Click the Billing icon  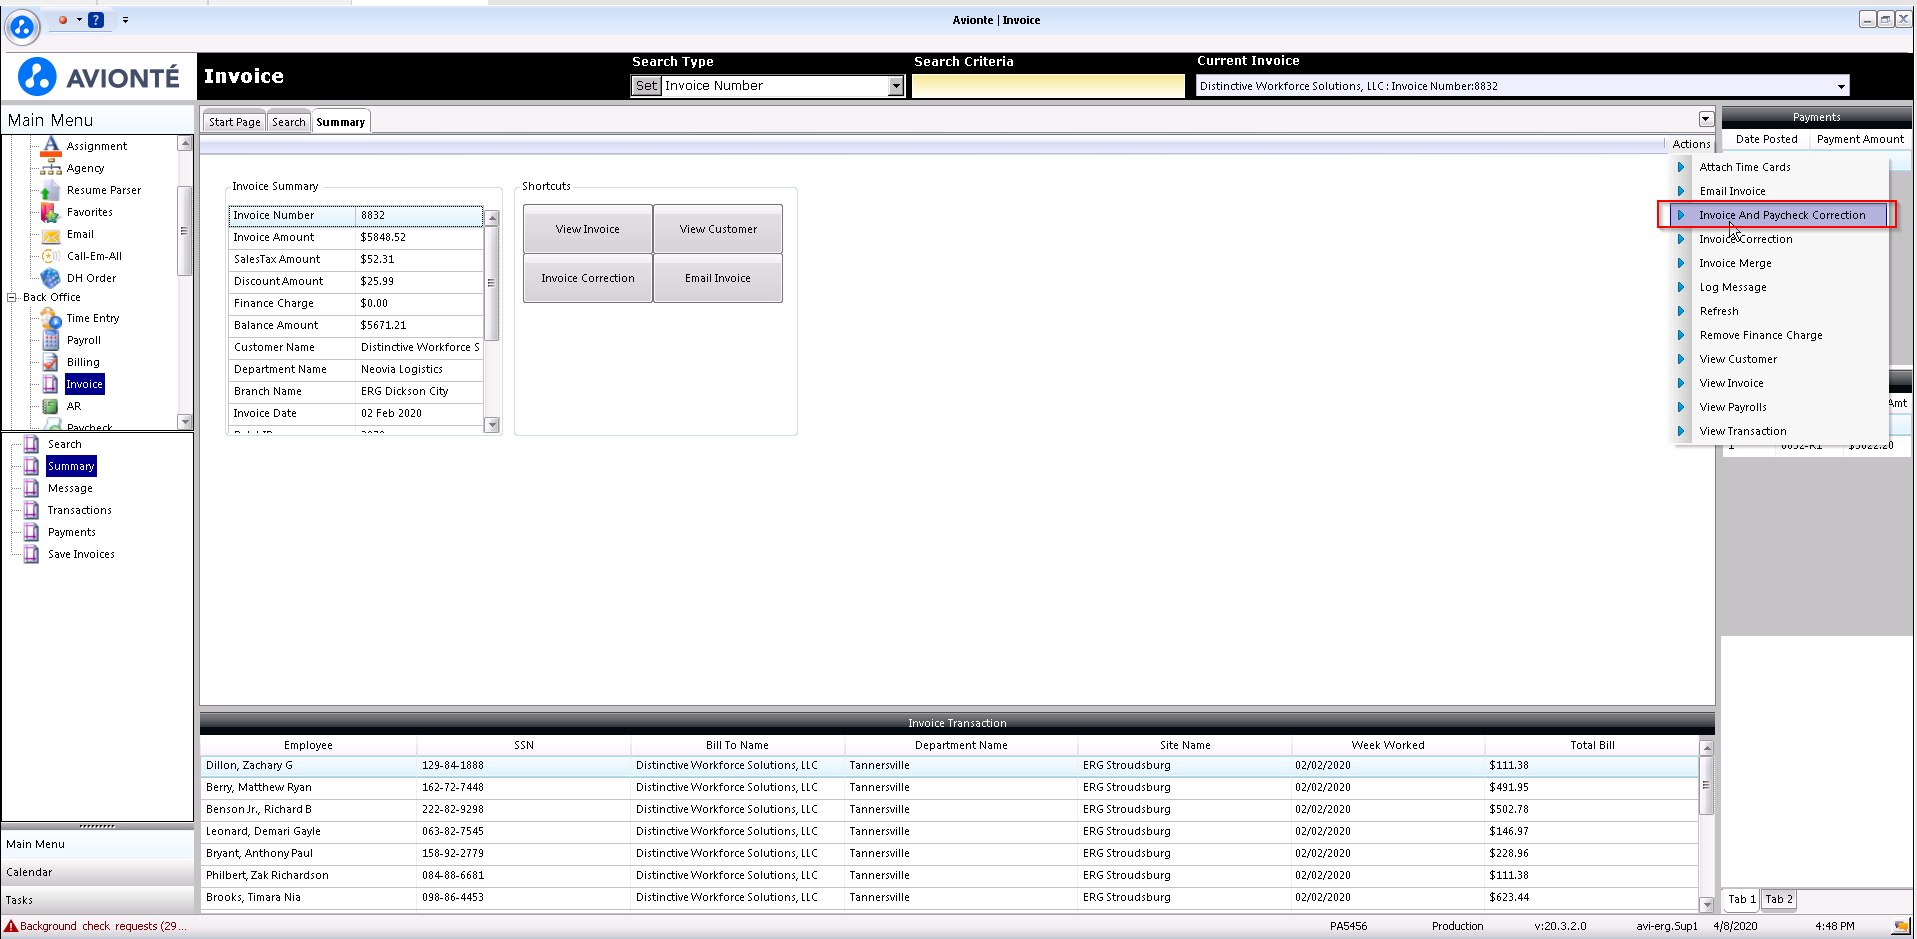point(51,362)
